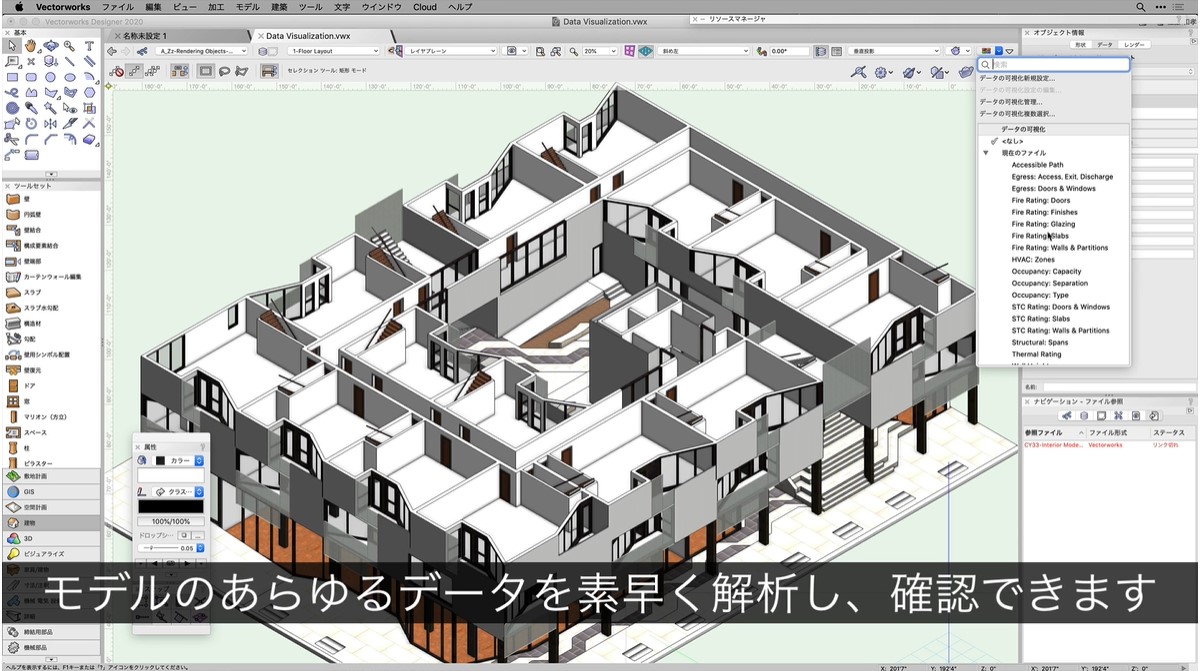This screenshot has width=1200, height=671.
Task: Select the Rectangle drawing tool
Action: click(x=11, y=76)
